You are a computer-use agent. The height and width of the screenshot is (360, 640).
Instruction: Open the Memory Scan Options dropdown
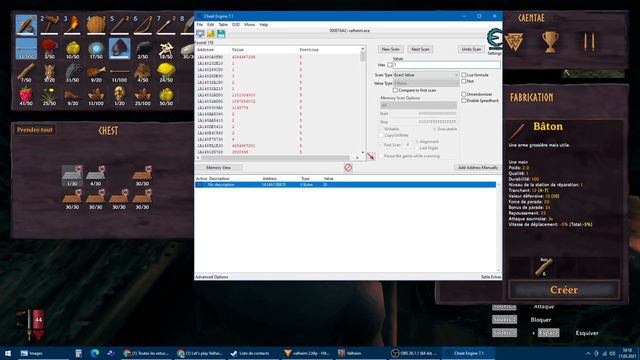418,105
